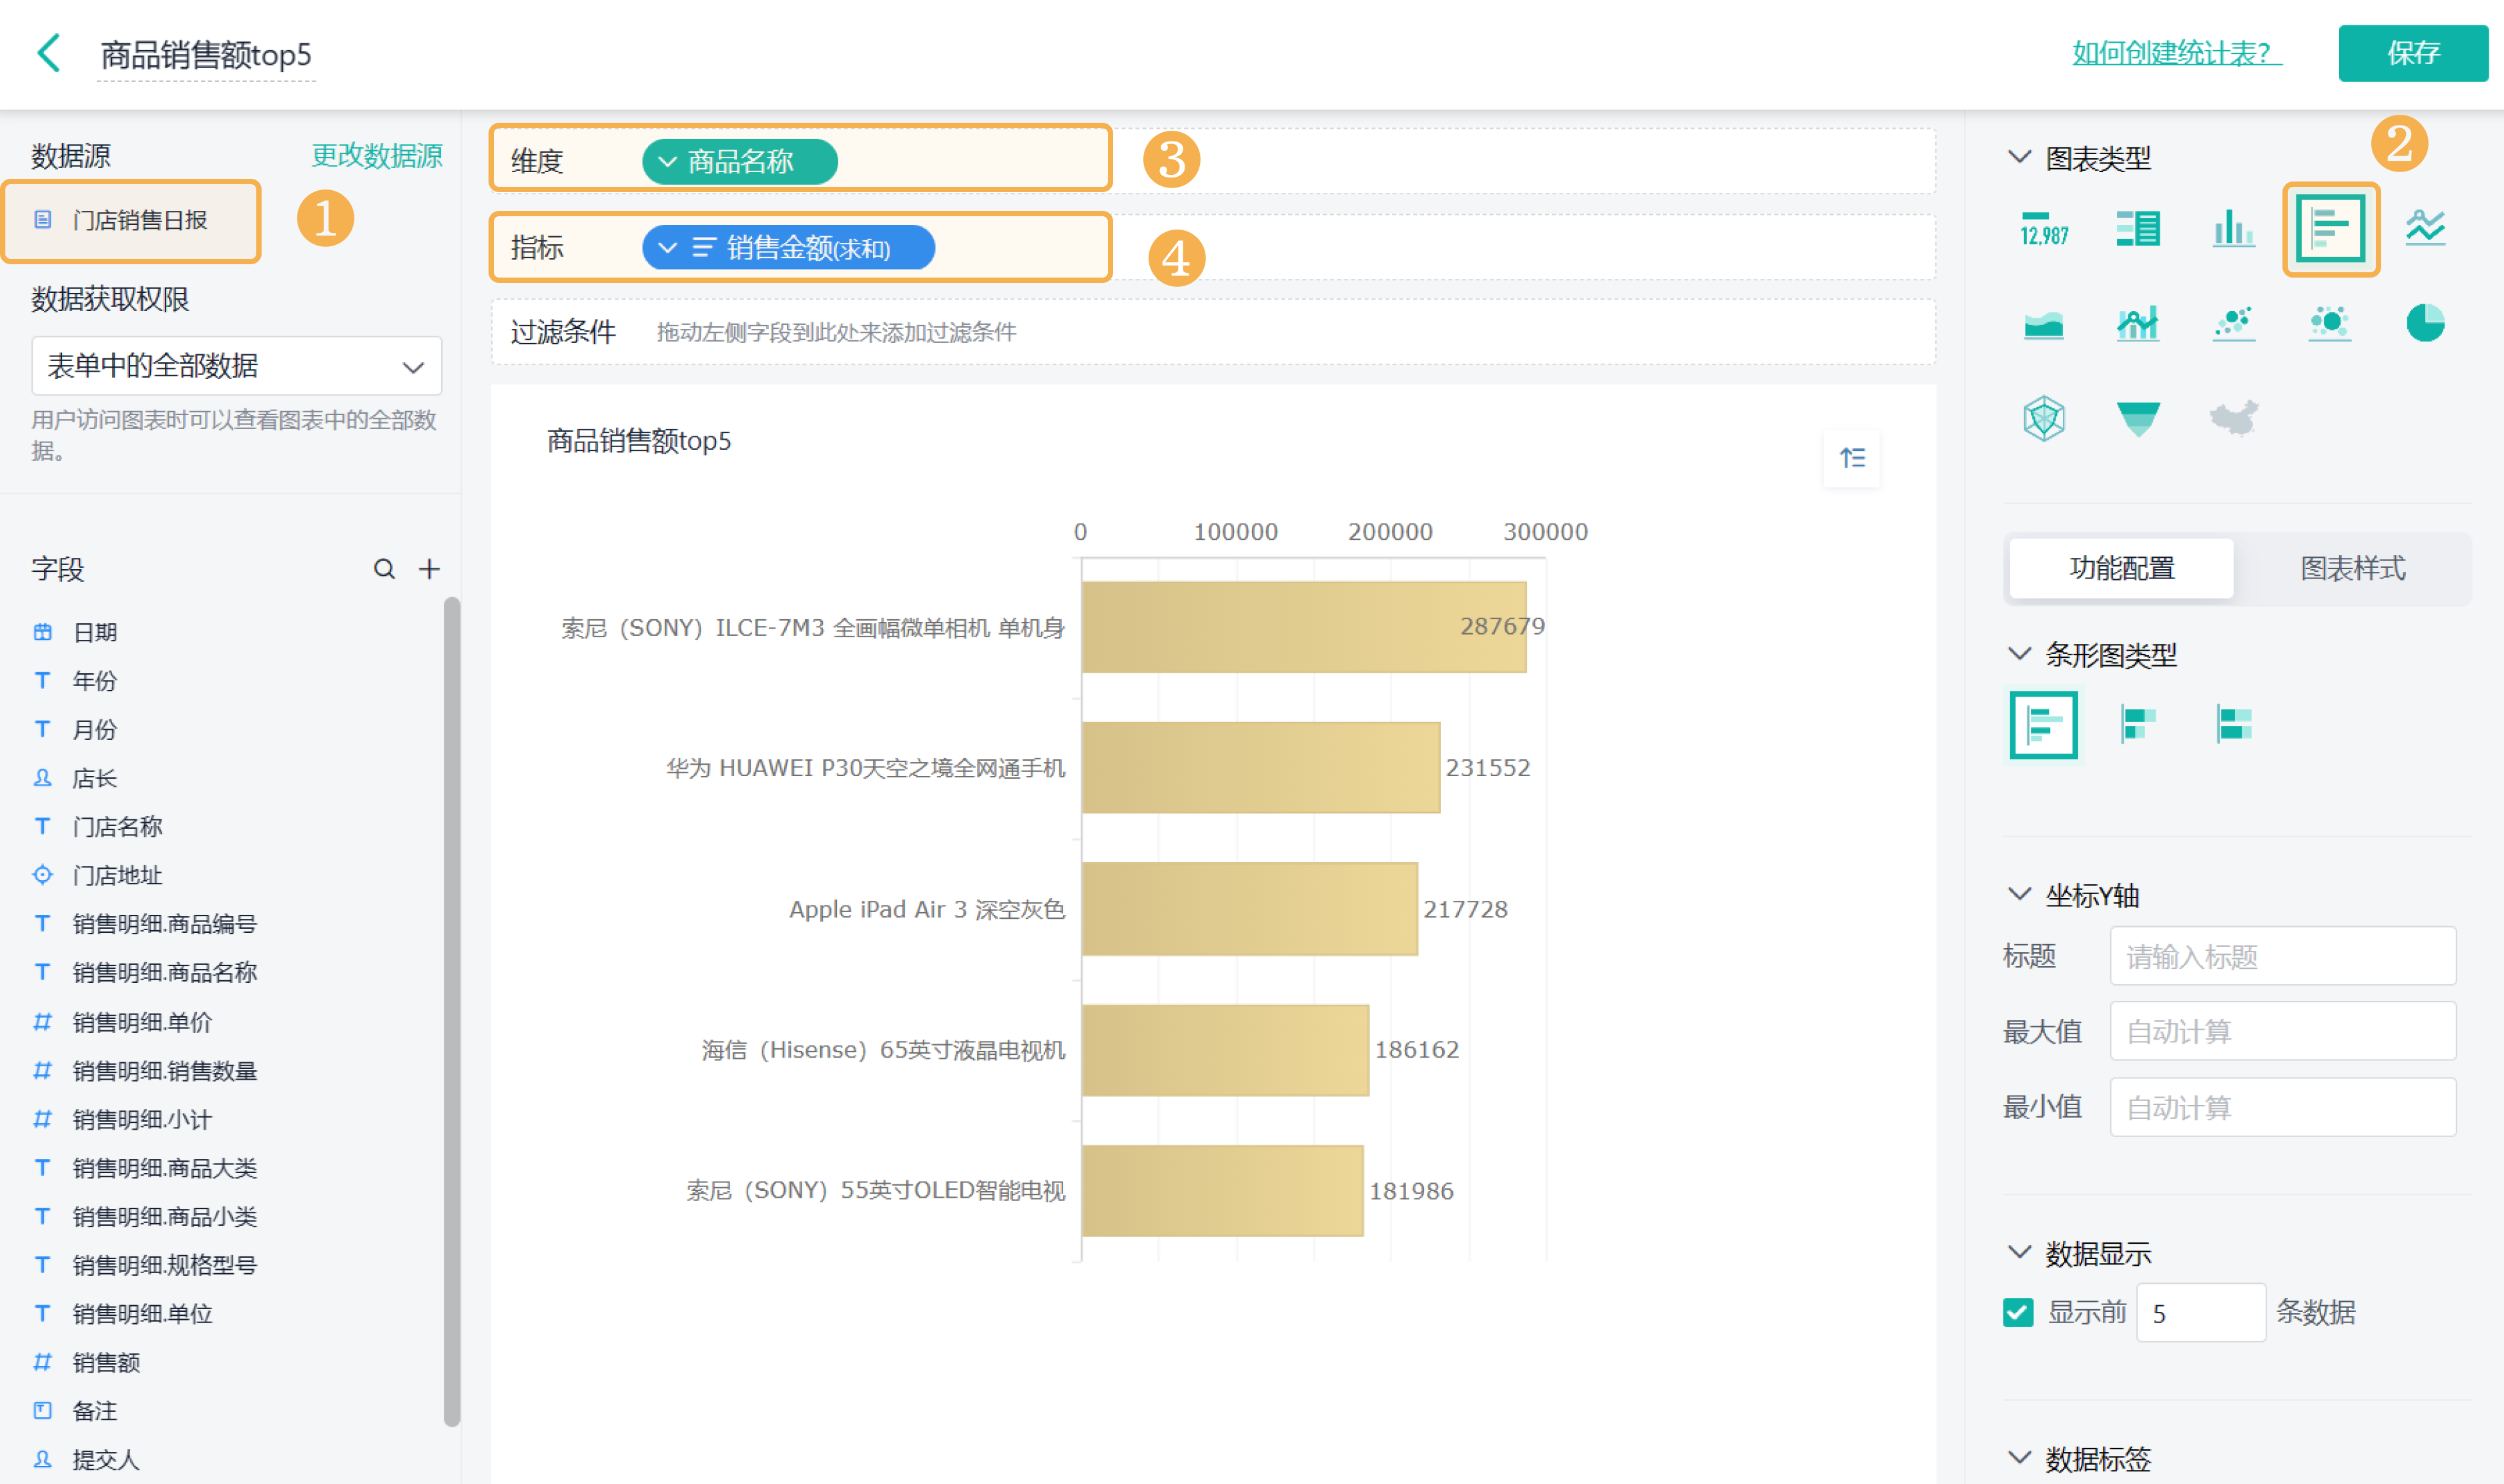This screenshot has width=2504, height=1484.
Task: Uncheck the 显示前 checkbox
Action: 2017,1312
